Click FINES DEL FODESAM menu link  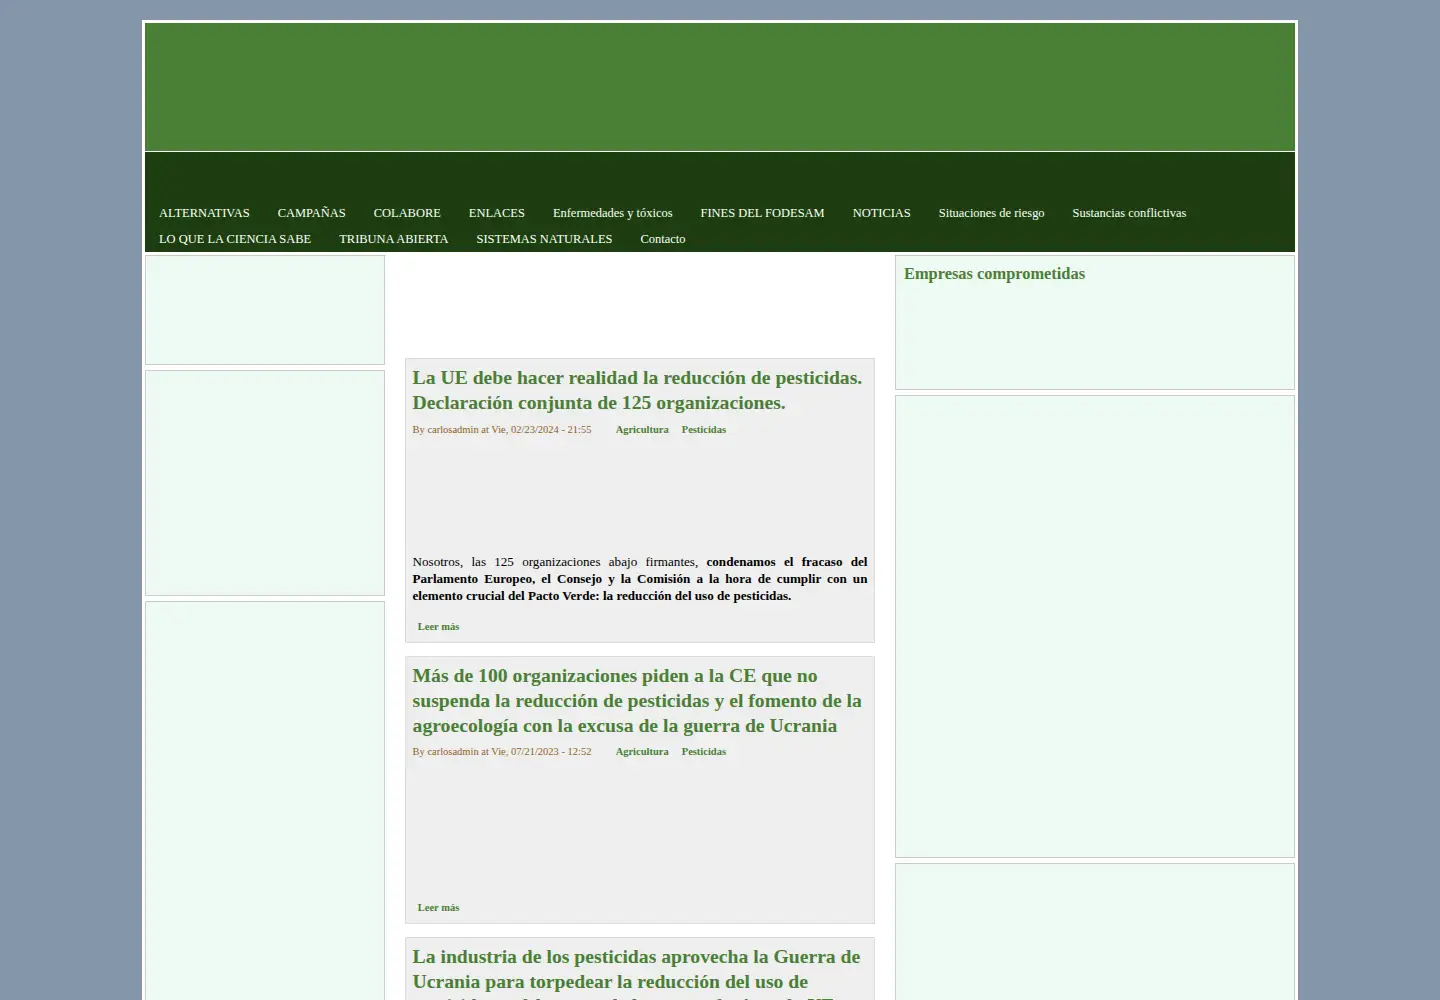click(762, 213)
